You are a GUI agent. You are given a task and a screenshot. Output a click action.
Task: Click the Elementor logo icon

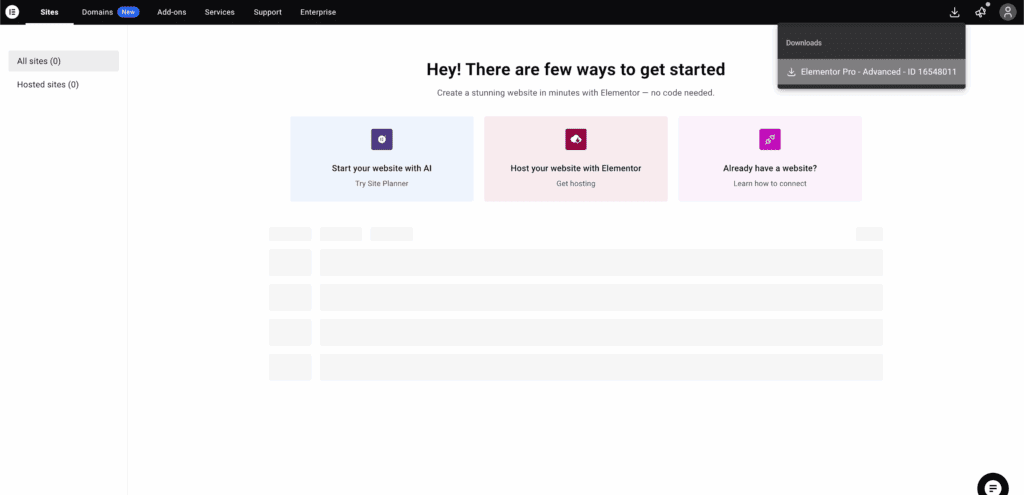tap(12, 12)
